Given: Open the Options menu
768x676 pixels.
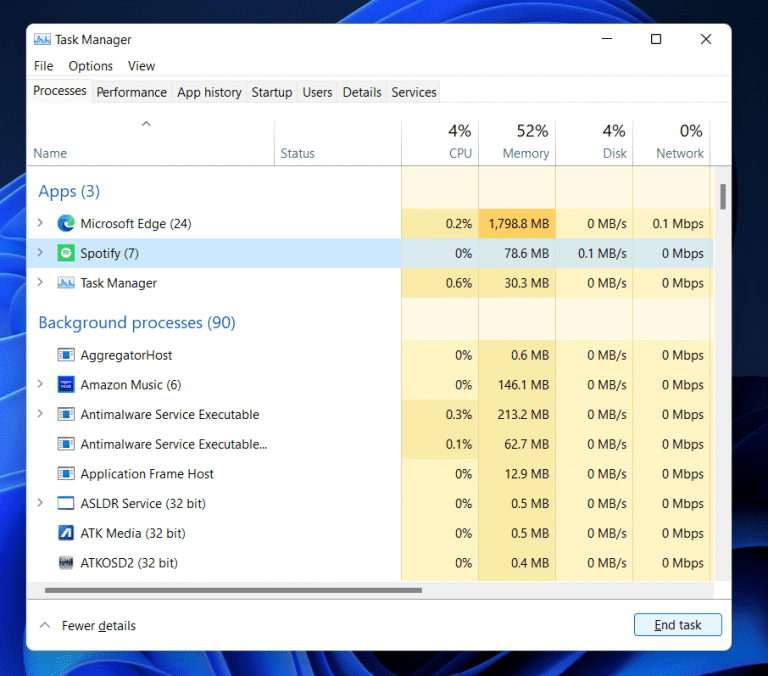Looking at the screenshot, I should (x=90, y=66).
